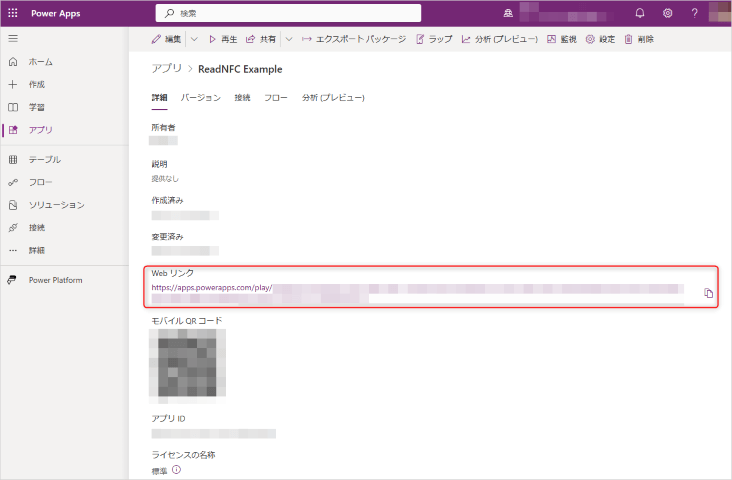
Task: Click エクスポート パッケージ
Action: click(x=354, y=39)
